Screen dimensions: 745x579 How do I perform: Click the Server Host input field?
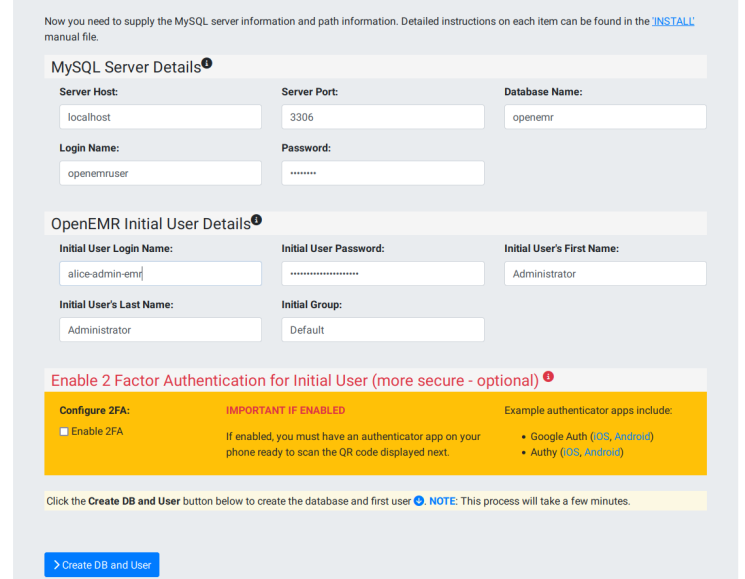(160, 117)
